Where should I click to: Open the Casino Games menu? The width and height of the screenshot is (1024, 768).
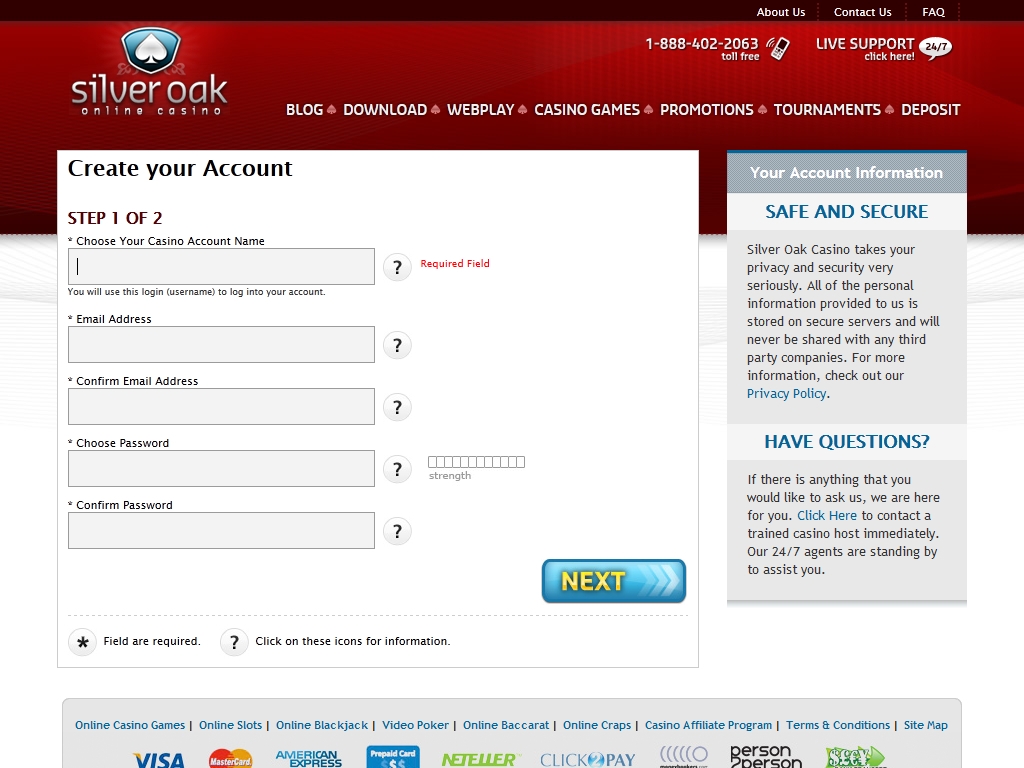[x=587, y=110]
